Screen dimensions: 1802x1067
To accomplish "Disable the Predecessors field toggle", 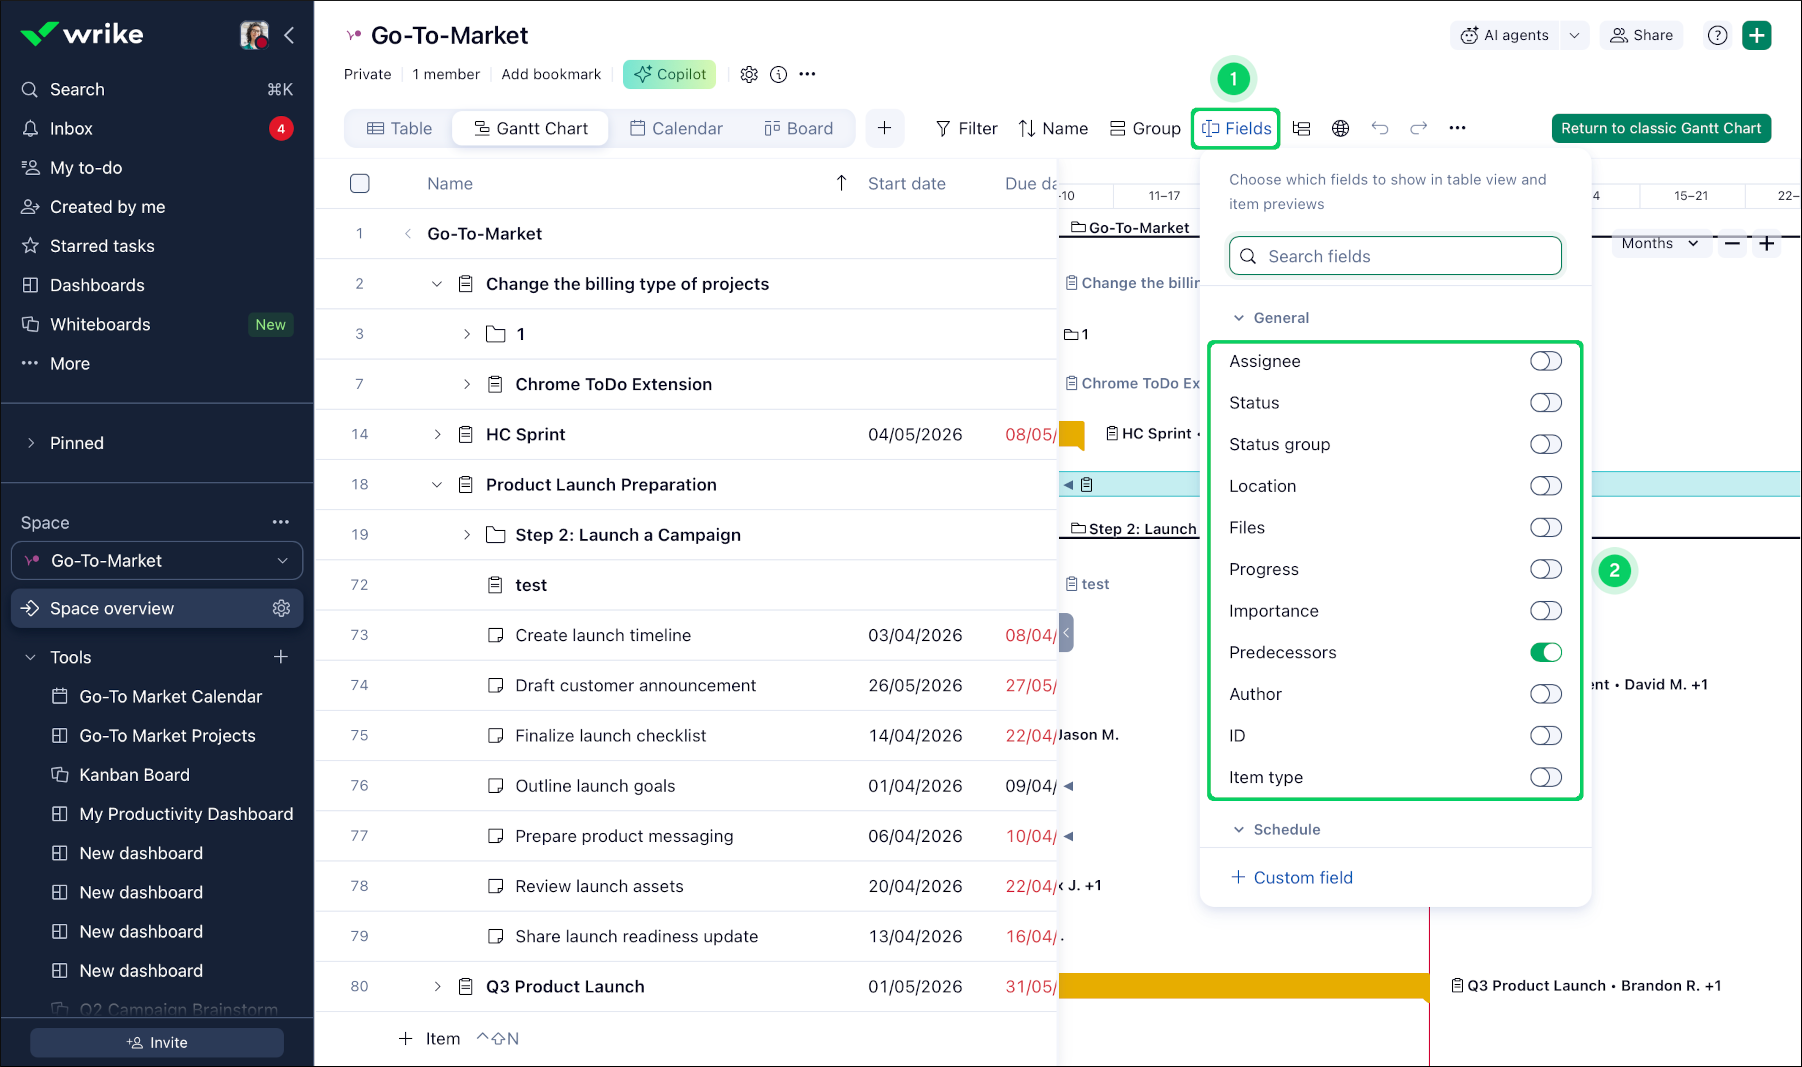I will point(1545,653).
